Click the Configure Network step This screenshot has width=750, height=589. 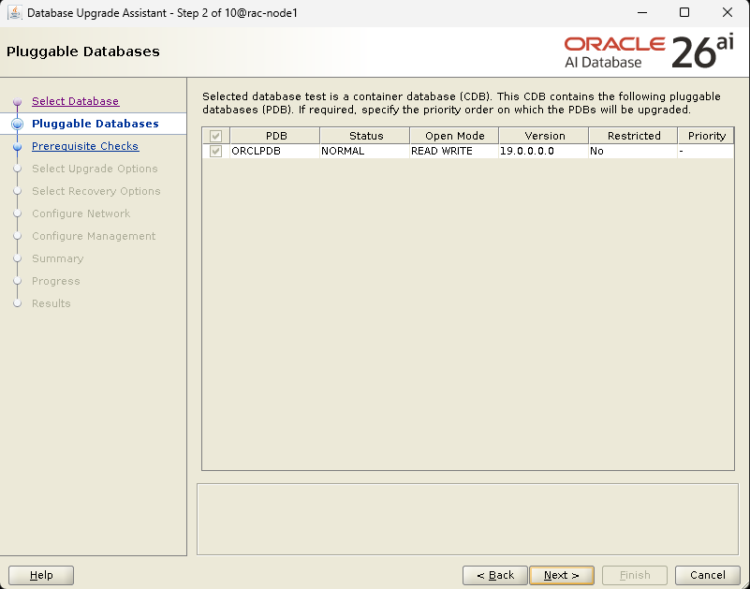point(81,213)
